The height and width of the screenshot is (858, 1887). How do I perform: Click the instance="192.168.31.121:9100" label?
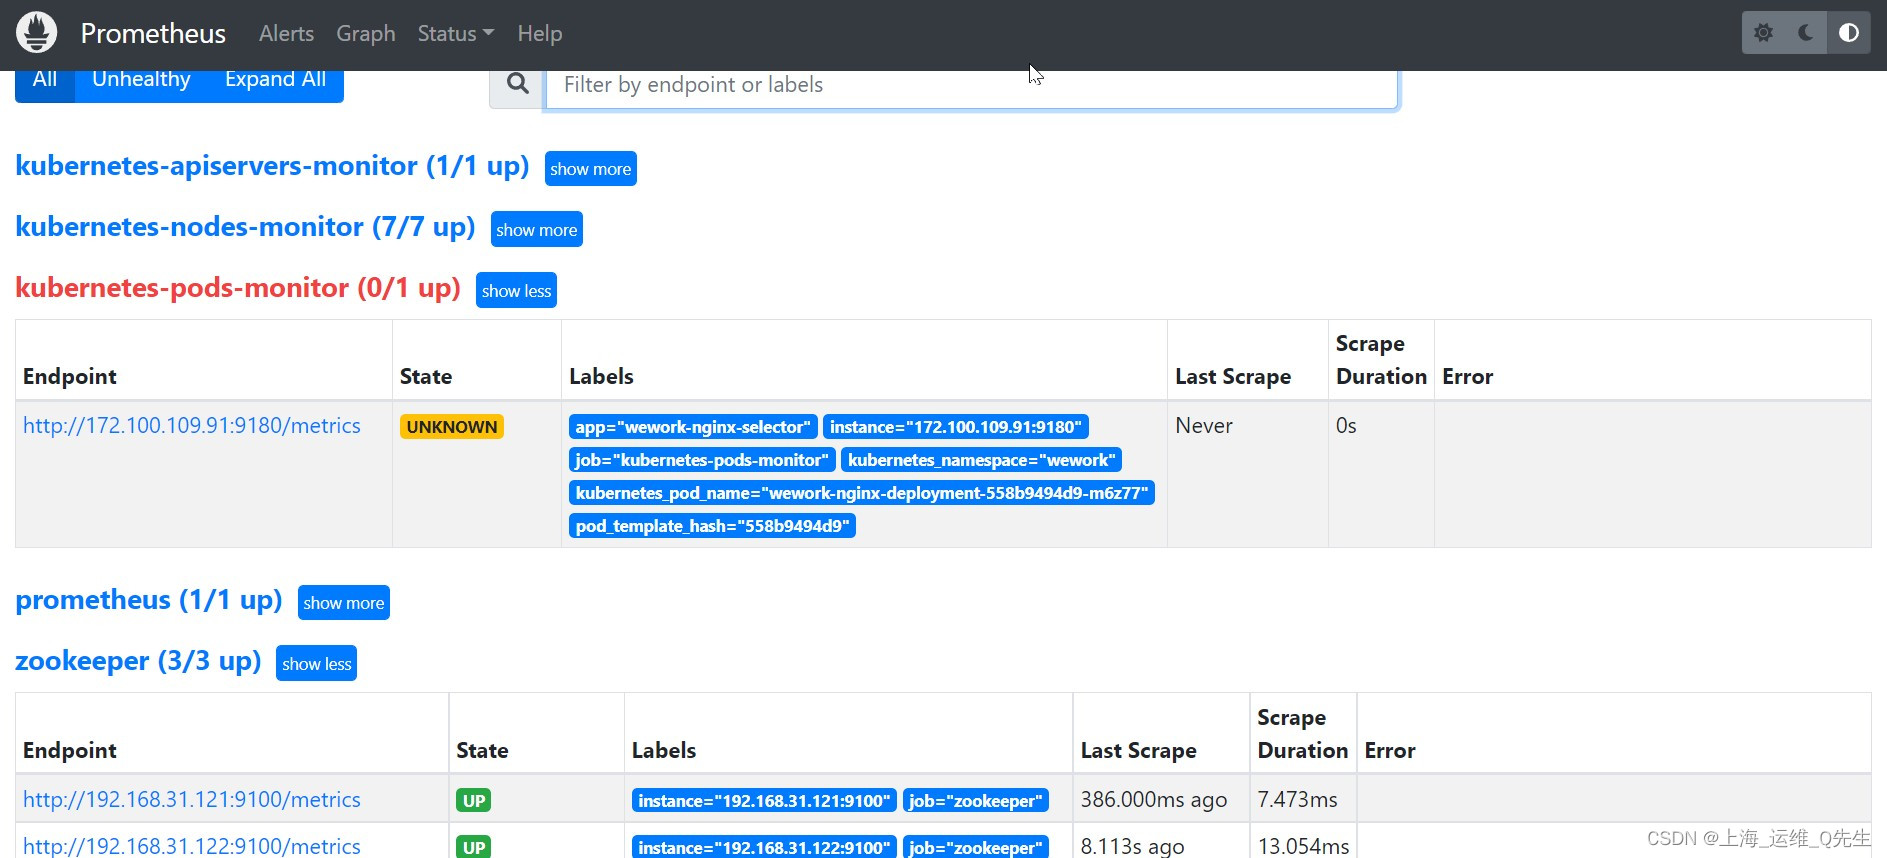click(x=764, y=801)
